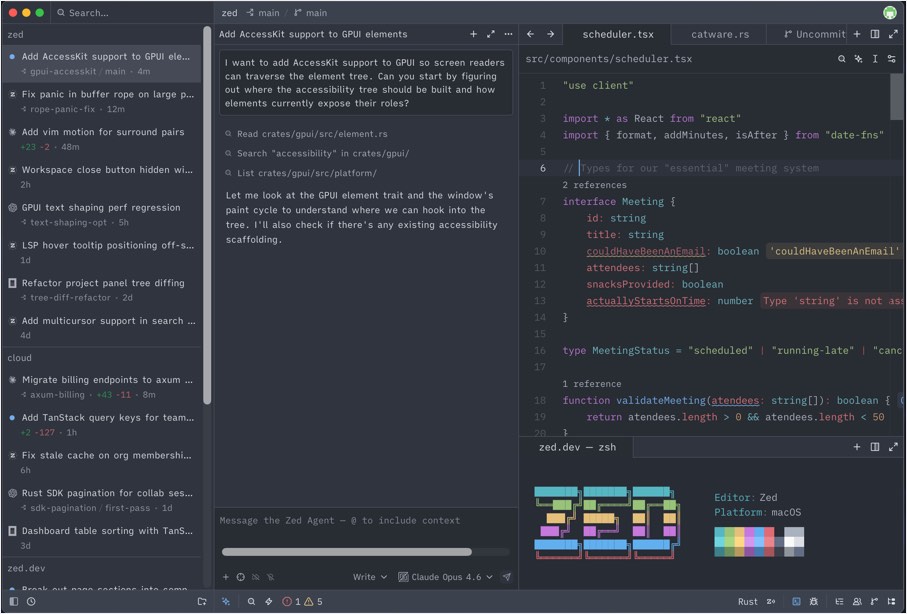Toggle the terminal panel in status bar

(x=796, y=601)
